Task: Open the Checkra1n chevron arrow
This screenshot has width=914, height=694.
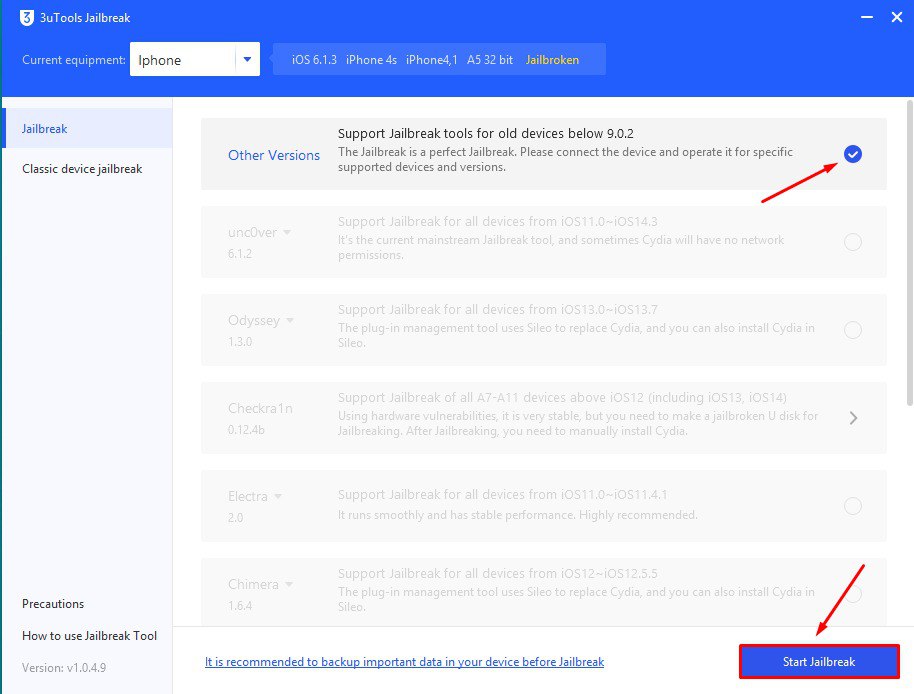Action: pyautogui.click(x=853, y=418)
